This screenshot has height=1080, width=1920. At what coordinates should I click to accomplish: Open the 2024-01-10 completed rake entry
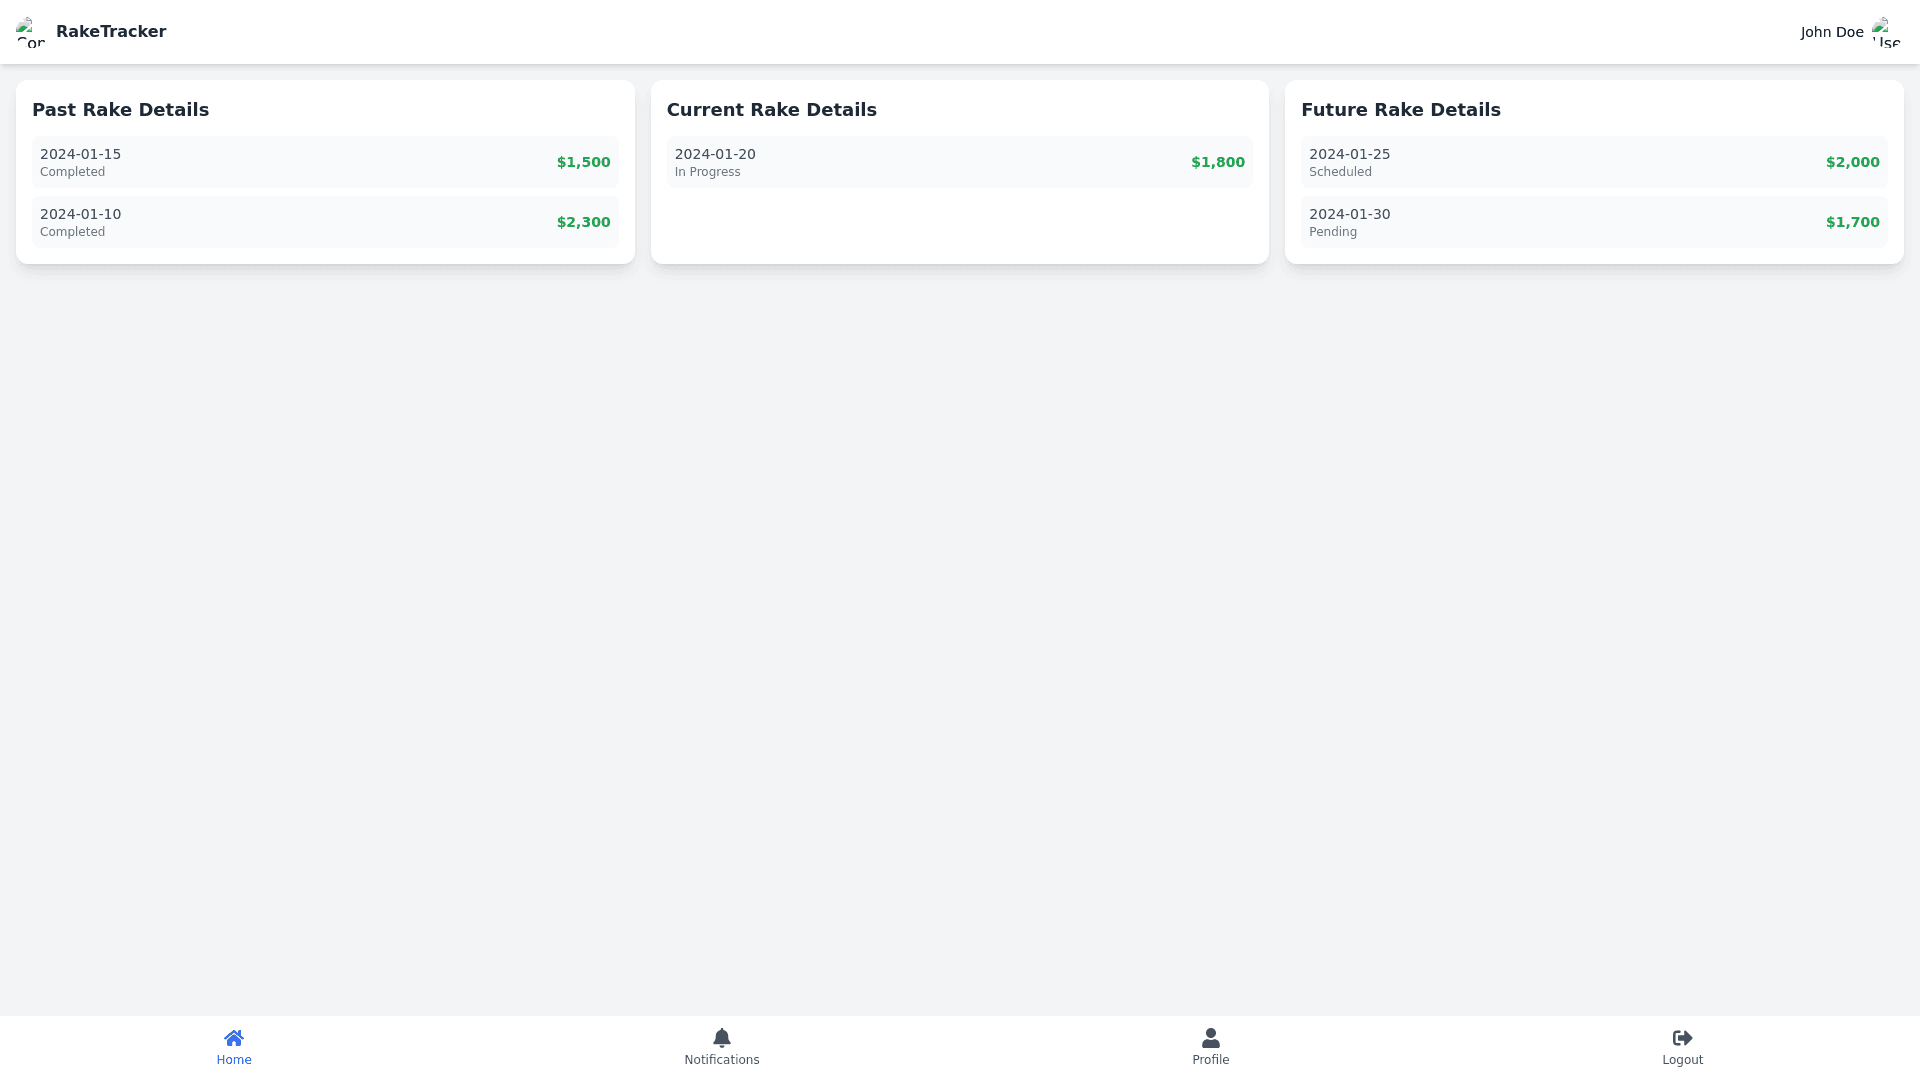coord(325,222)
